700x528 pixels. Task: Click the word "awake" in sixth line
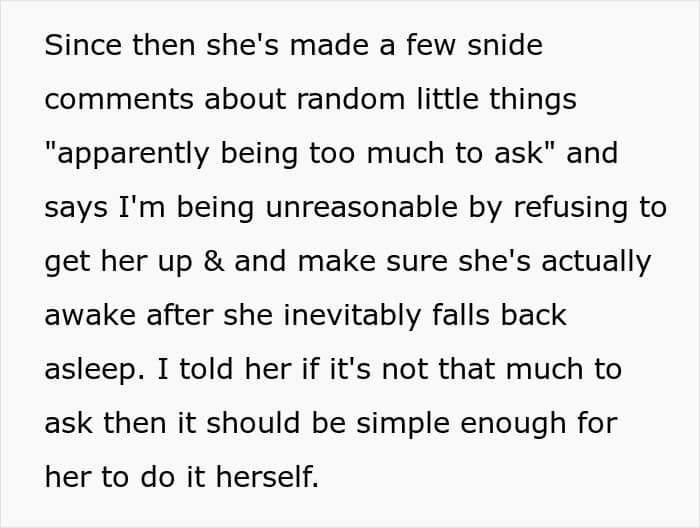90,316
